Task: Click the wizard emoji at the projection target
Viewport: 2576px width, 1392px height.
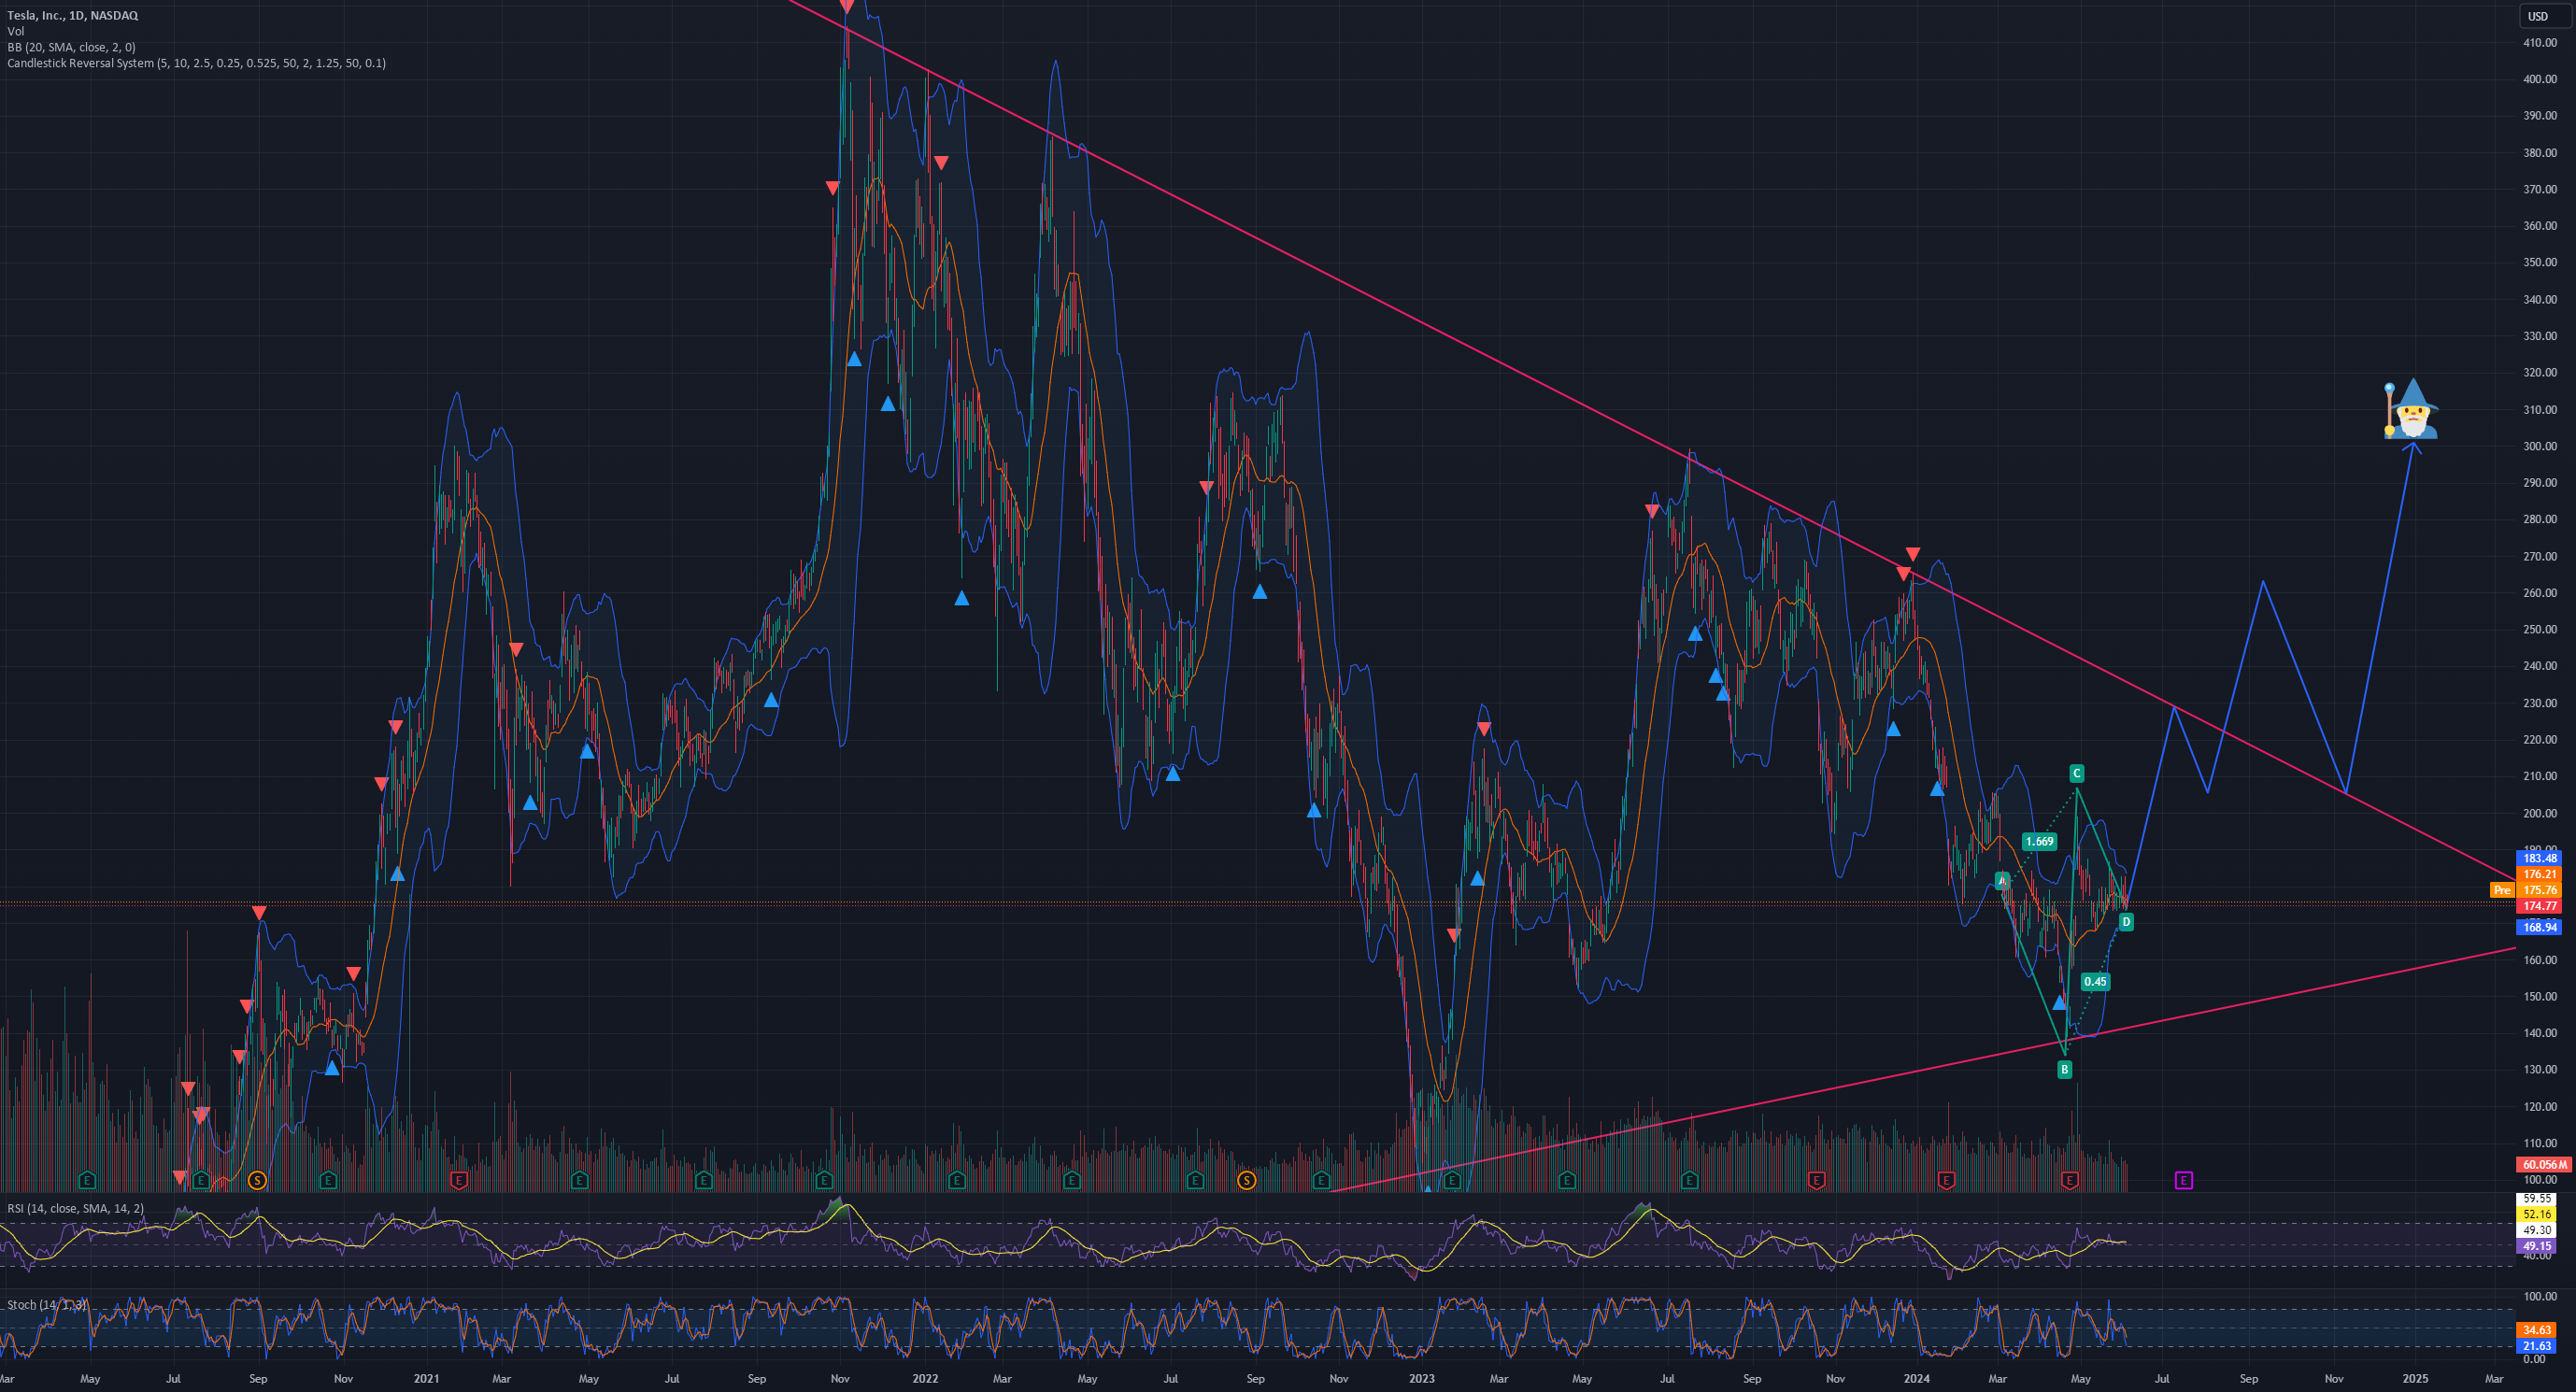Action: click(x=2411, y=409)
